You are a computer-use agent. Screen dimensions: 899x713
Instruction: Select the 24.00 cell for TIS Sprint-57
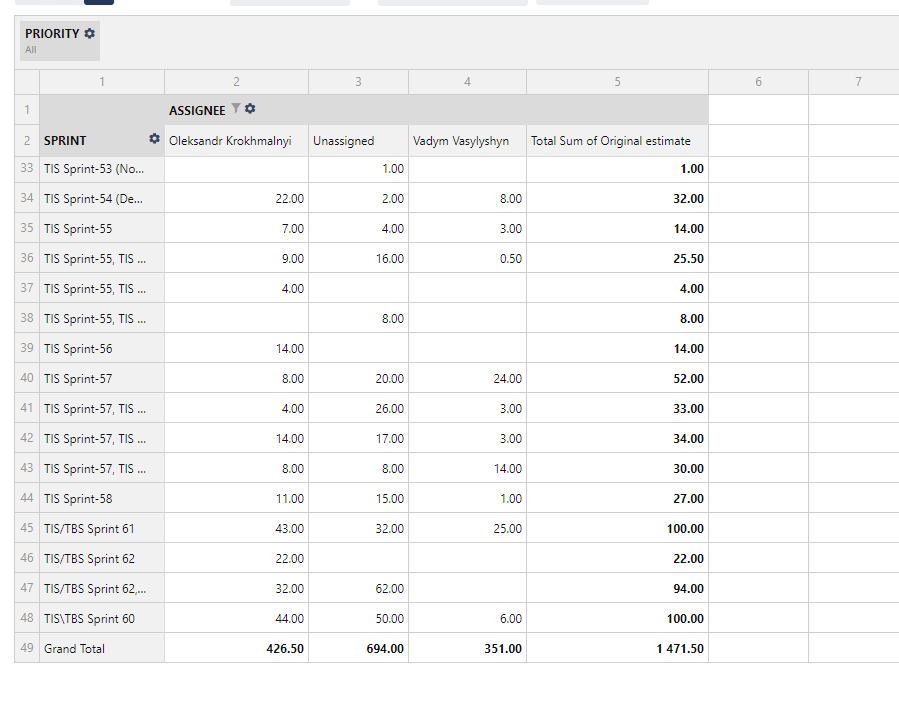pyautogui.click(x=467, y=378)
